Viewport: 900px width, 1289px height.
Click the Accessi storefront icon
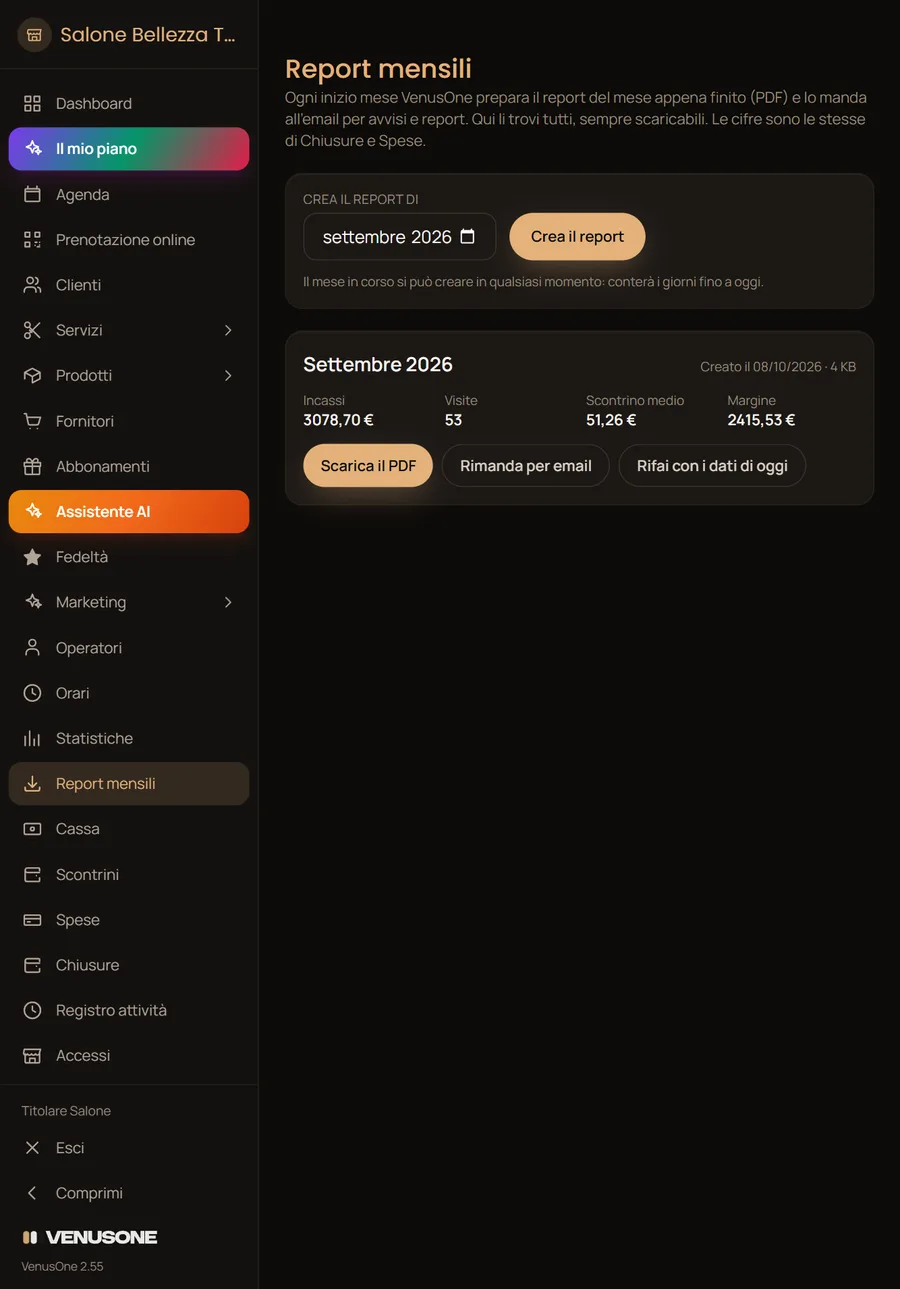coord(32,1056)
